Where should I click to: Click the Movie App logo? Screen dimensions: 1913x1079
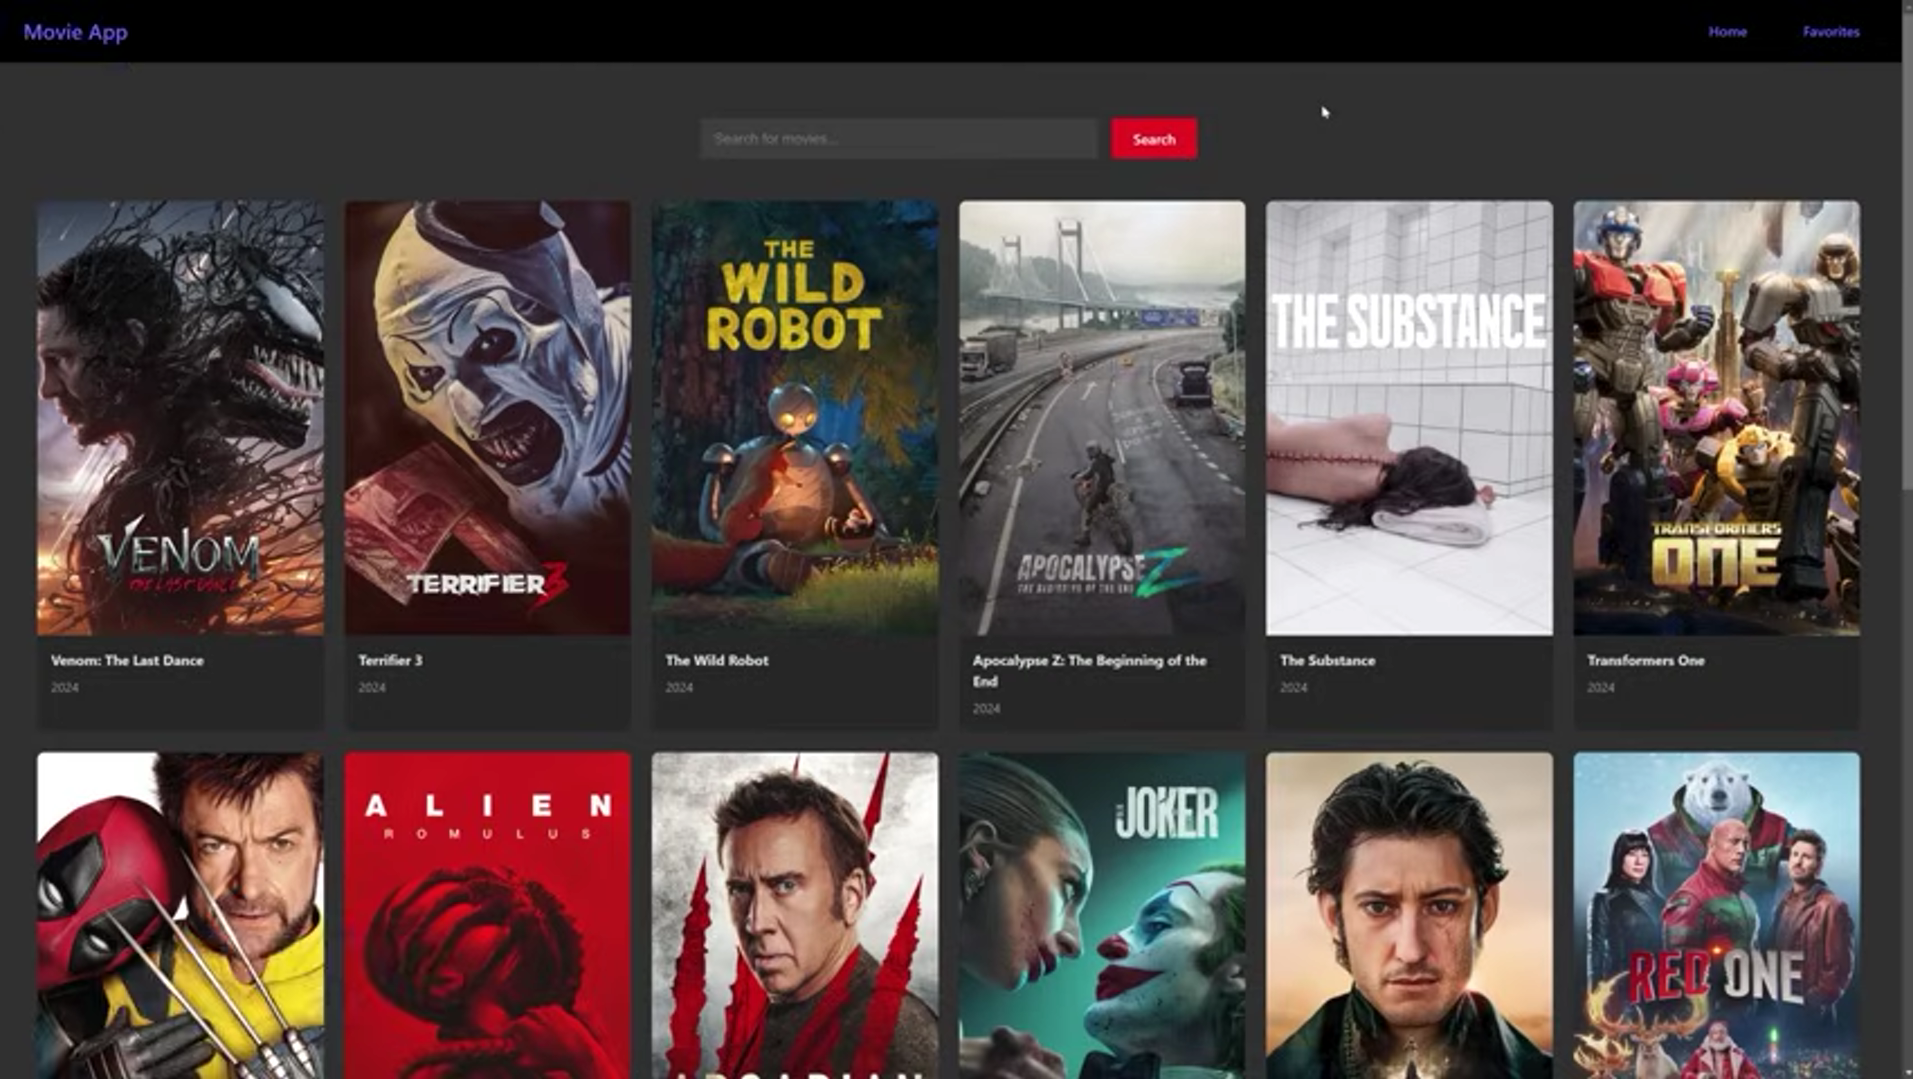(x=75, y=32)
